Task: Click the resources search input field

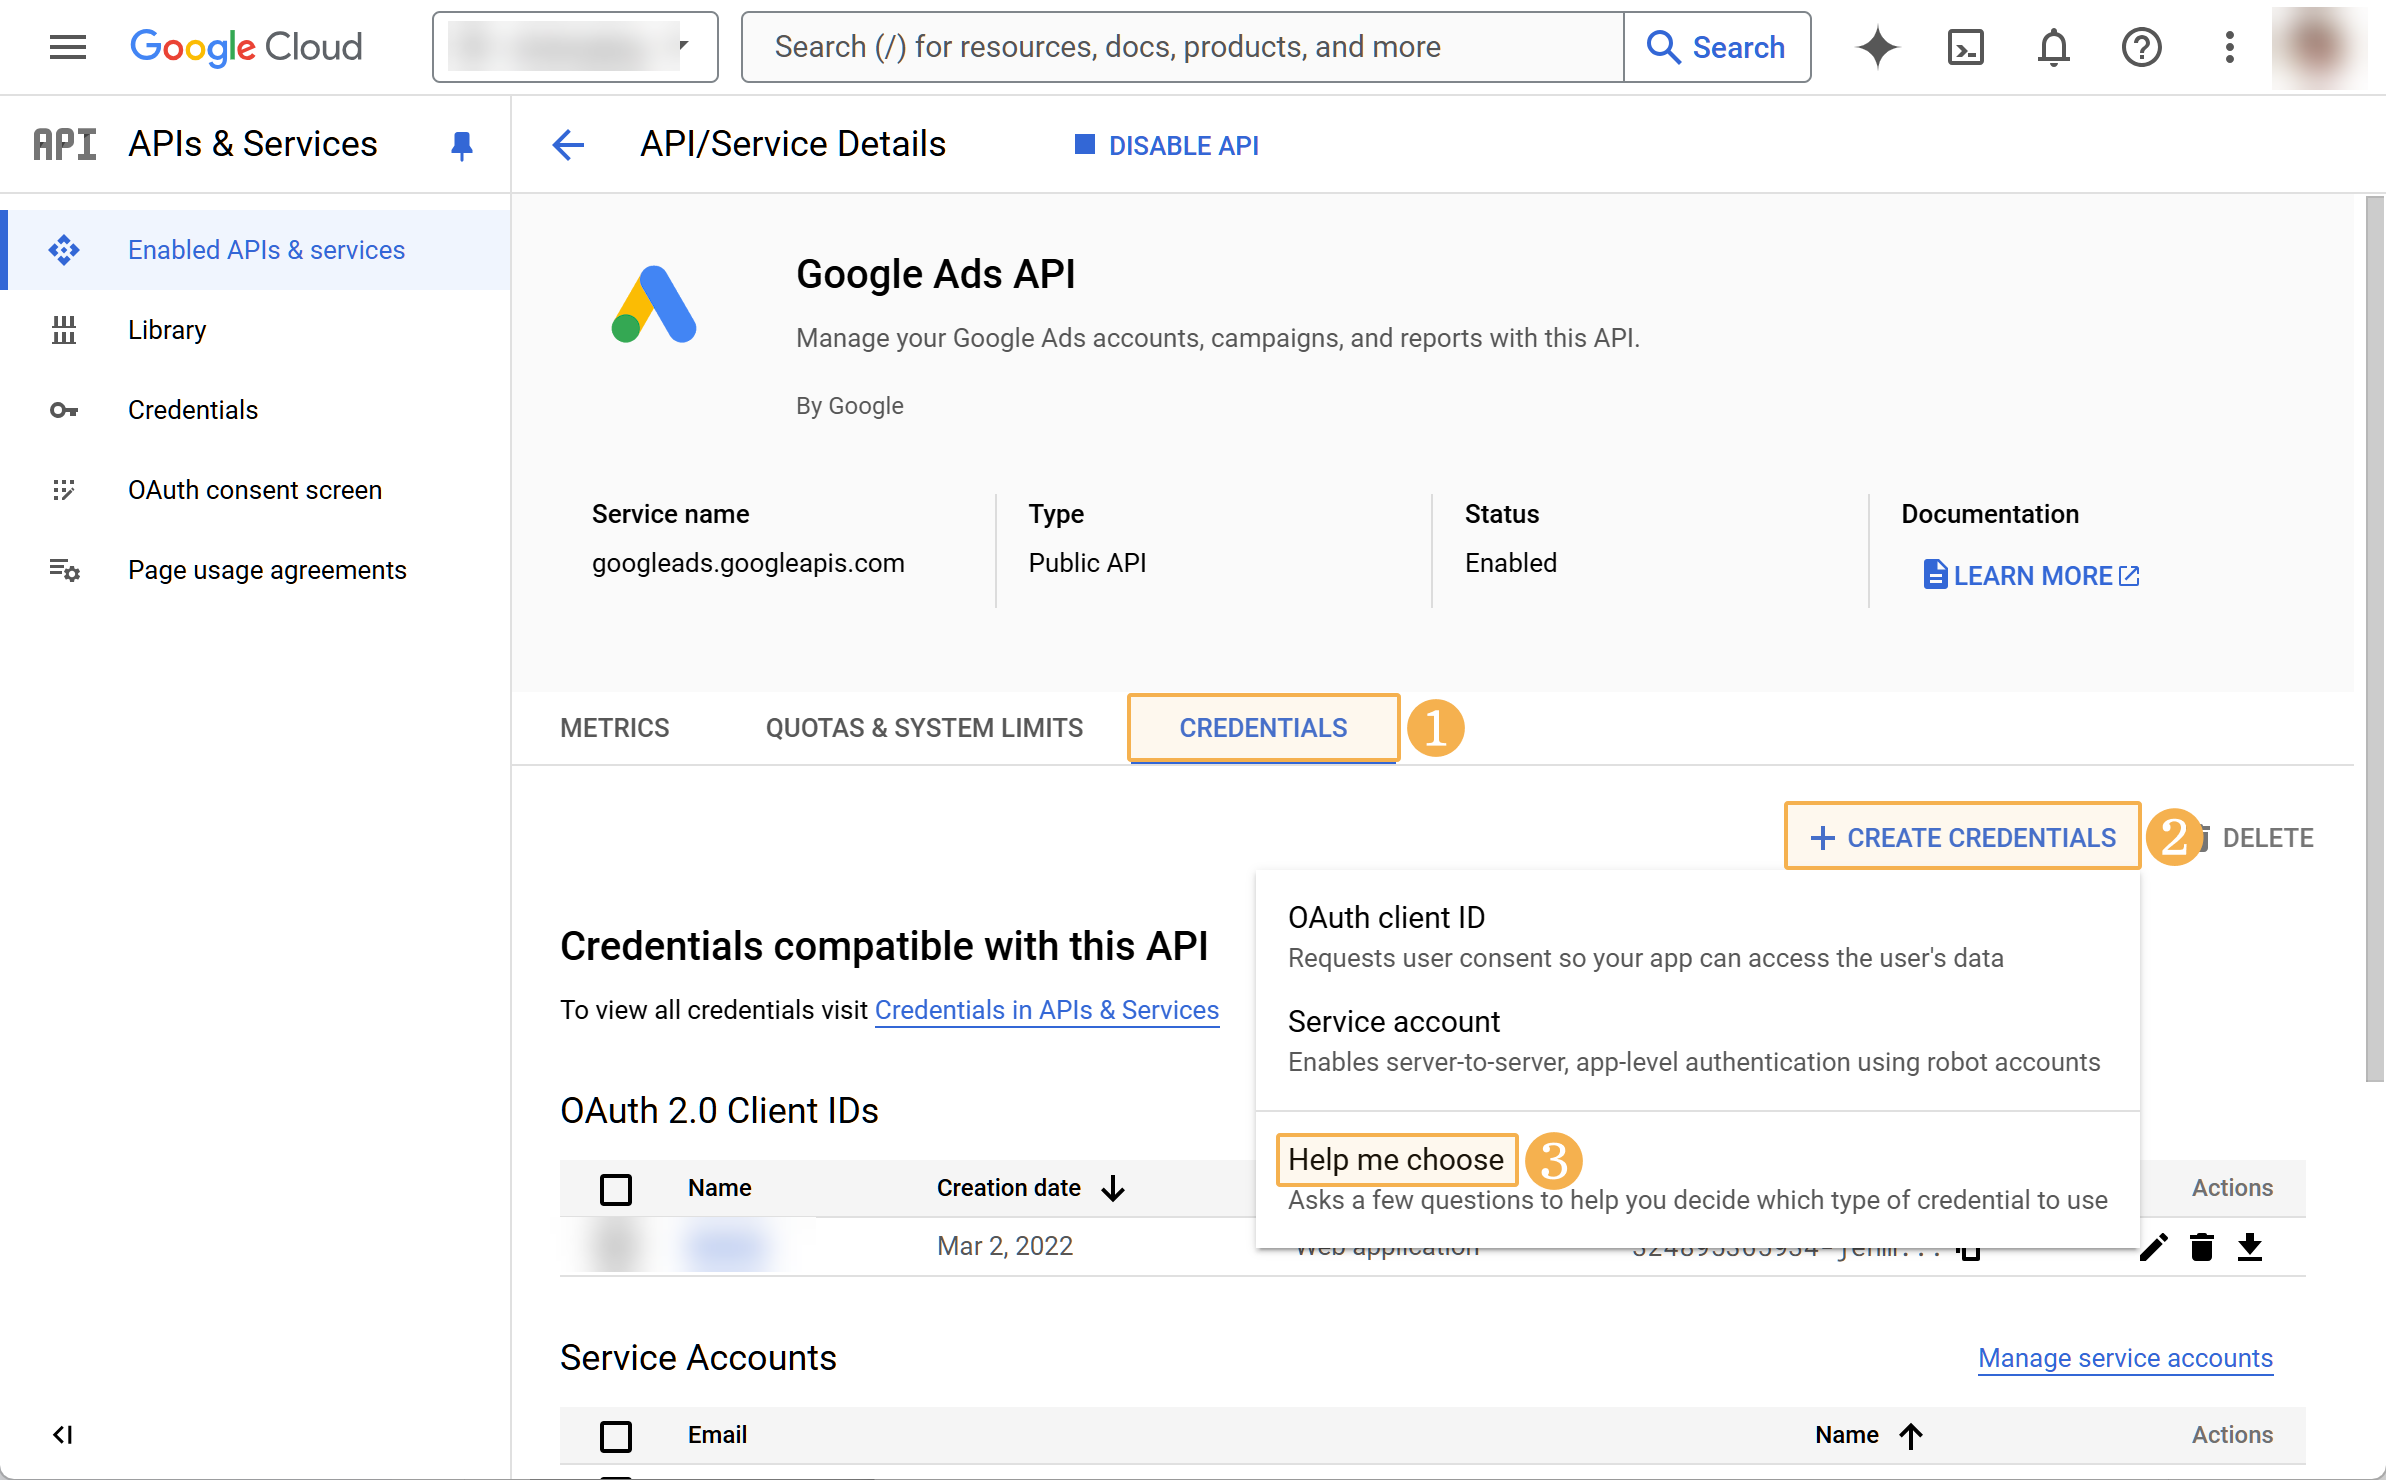Action: [x=1180, y=47]
